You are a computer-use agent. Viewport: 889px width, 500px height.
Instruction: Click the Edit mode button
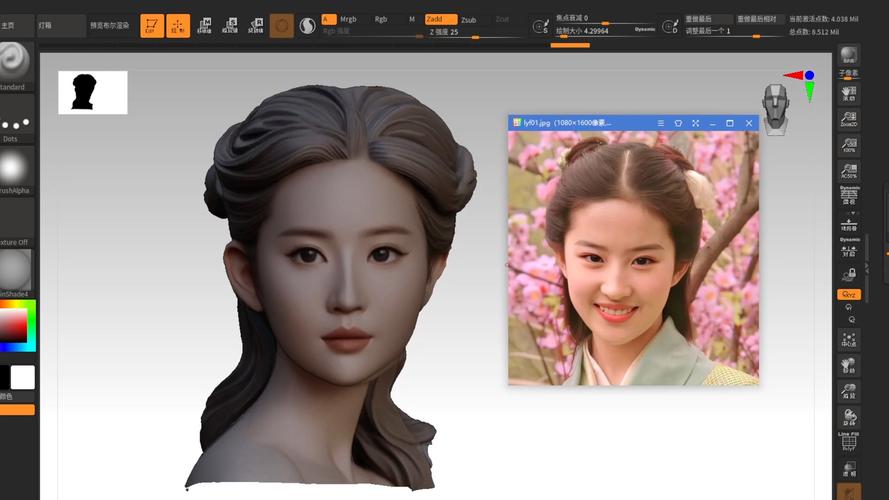pos(152,25)
